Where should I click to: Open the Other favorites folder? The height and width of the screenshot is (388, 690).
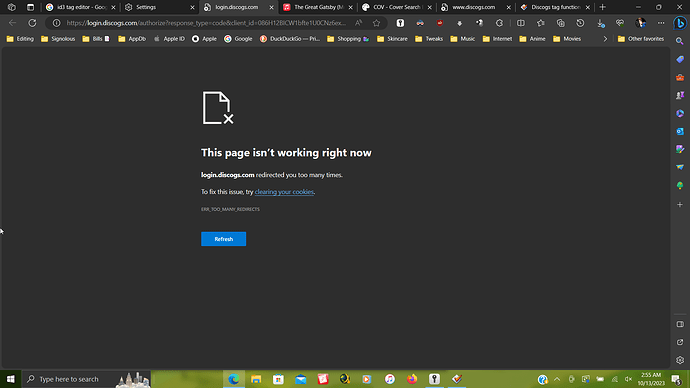coord(641,39)
